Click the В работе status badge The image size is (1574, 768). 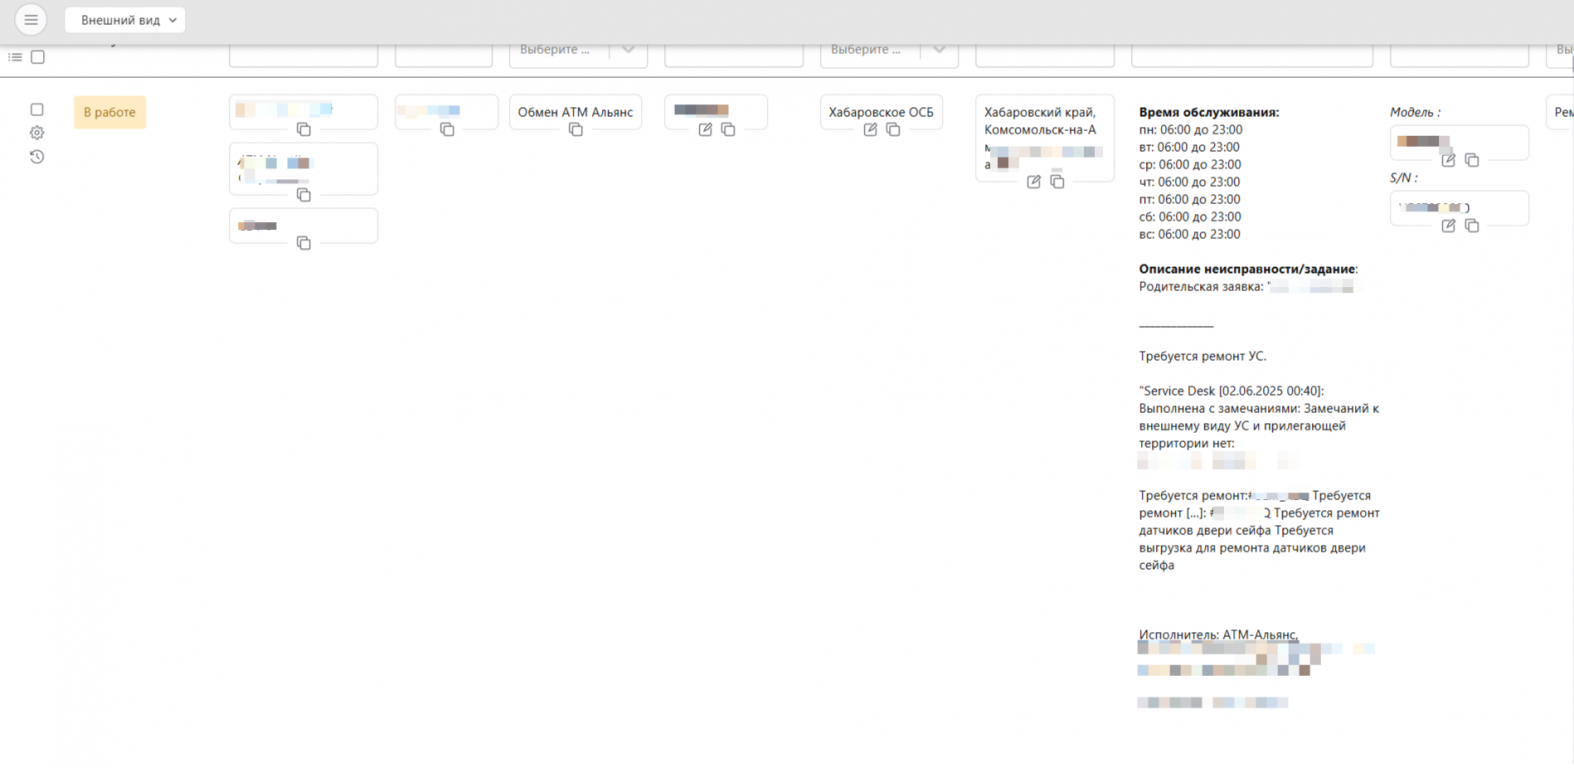[x=110, y=112]
